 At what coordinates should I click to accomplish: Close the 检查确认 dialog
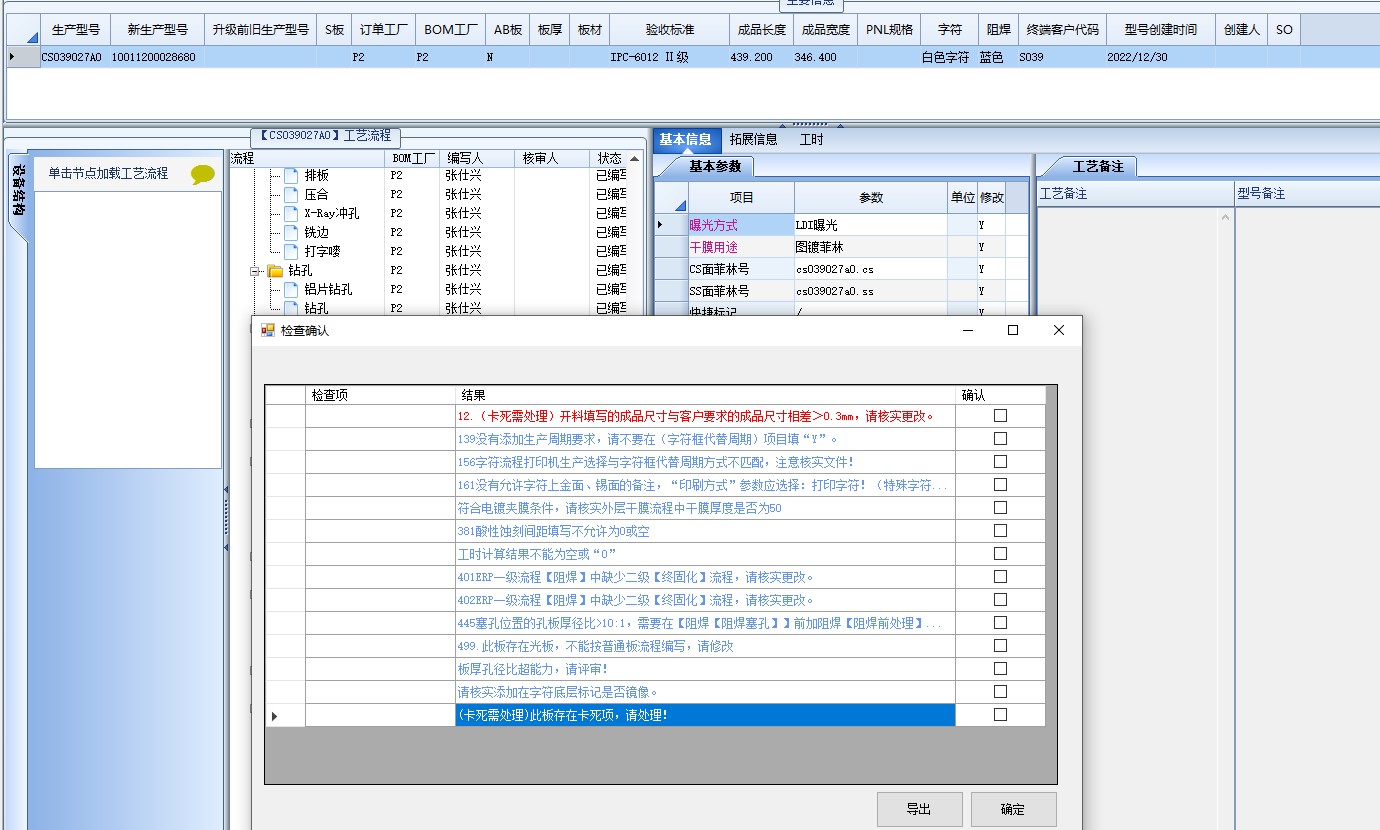[x=1059, y=330]
